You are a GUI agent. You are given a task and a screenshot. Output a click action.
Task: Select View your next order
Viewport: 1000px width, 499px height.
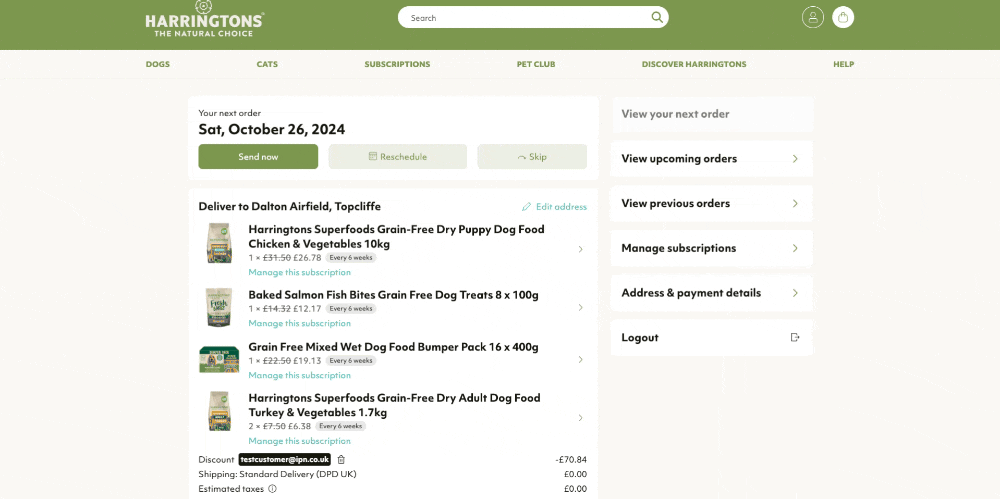[712, 114]
